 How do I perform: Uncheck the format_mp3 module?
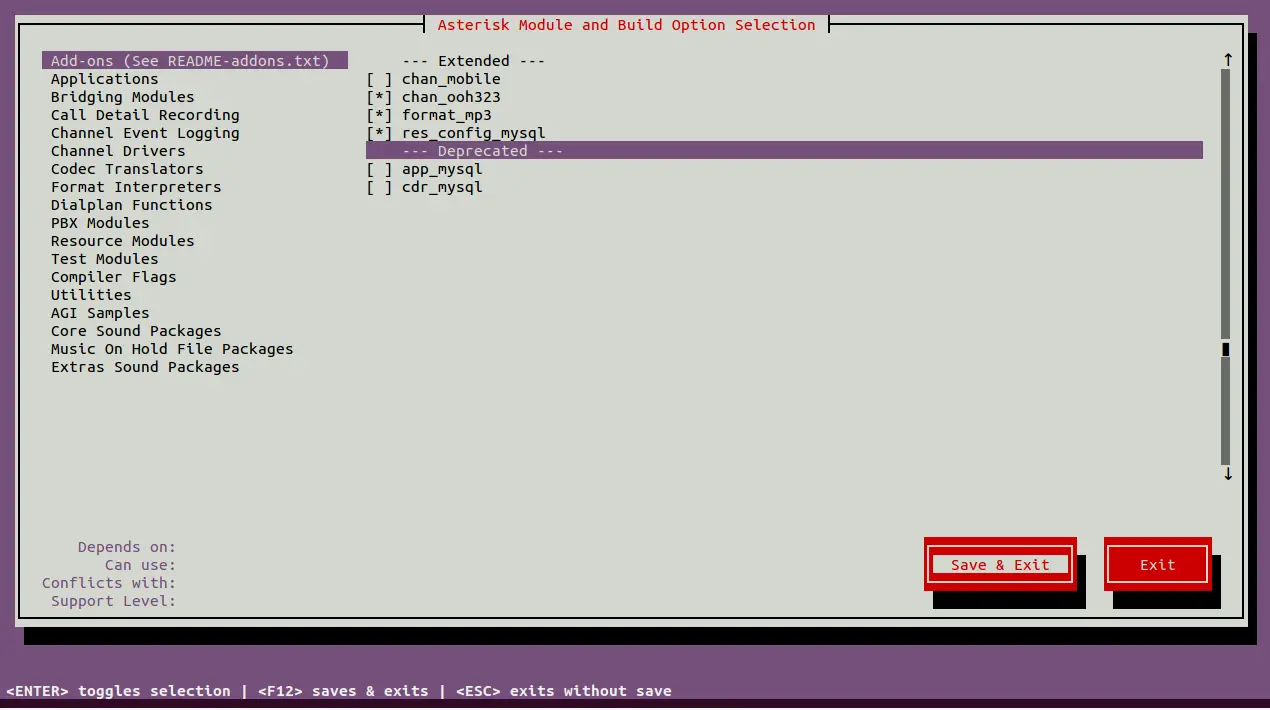pos(379,115)
